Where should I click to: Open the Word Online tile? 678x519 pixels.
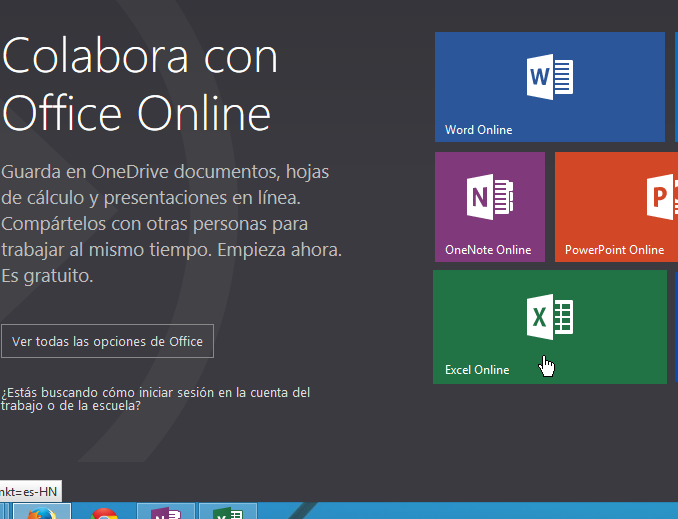[x=550, y=87]
